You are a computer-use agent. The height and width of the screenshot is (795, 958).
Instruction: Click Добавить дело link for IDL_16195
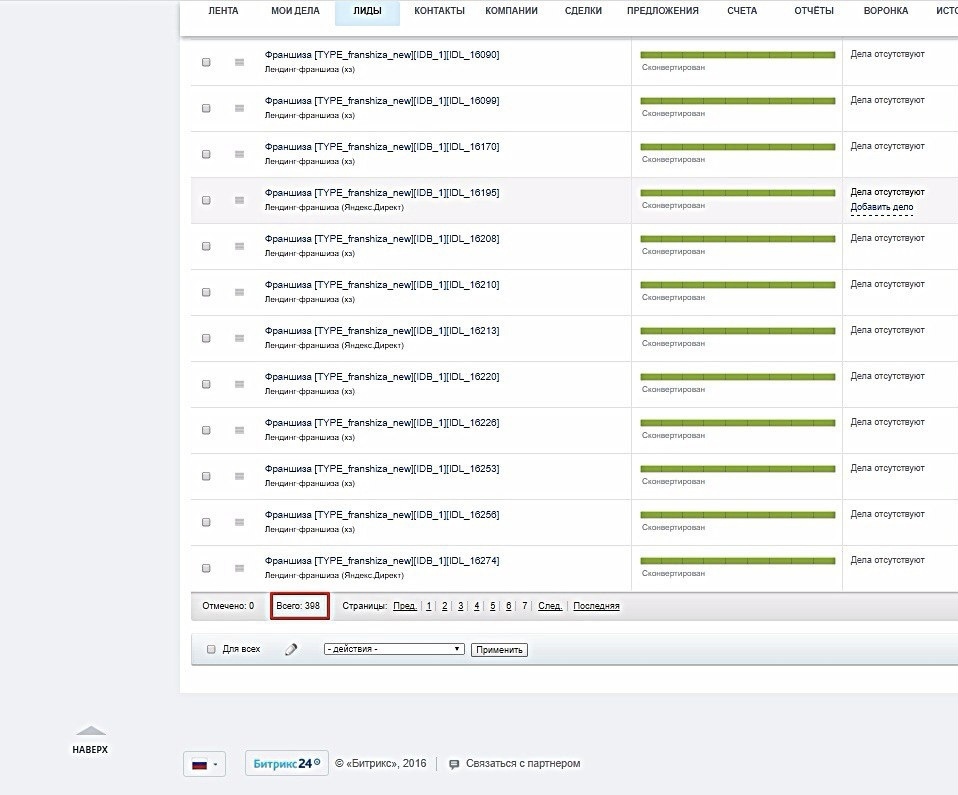882,207
